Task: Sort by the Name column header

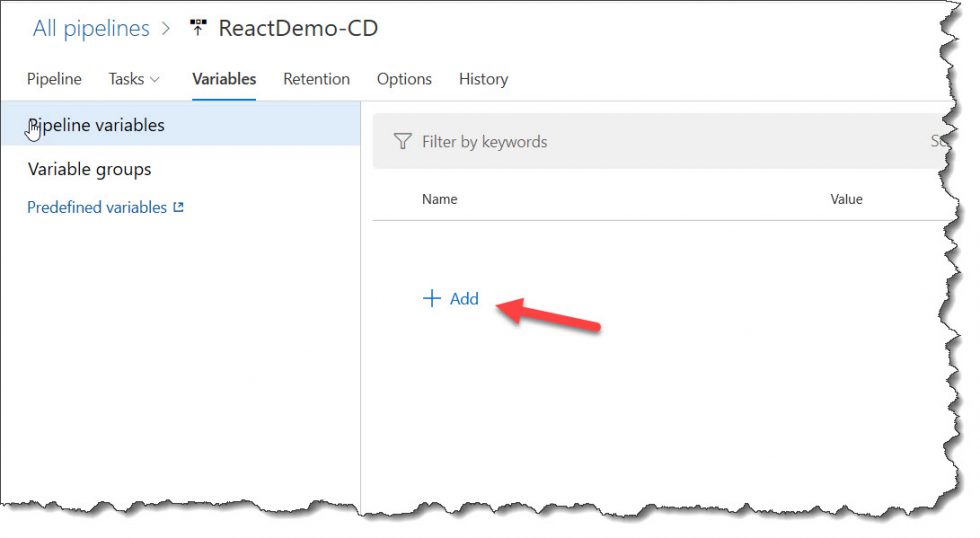Action: pyautogui.click(x=439, y=199)
